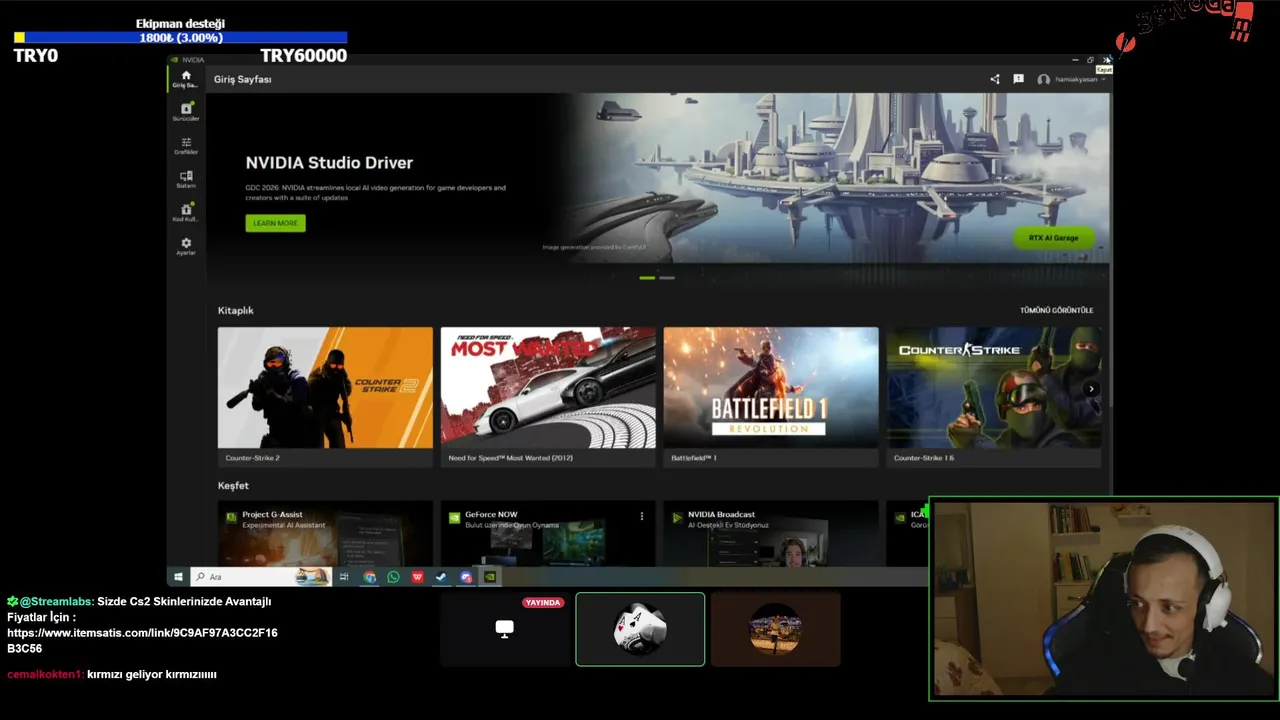Open Discord from the taskbar
The height and width of the screenshot is (720, 1280).
(x=466, y=577)
